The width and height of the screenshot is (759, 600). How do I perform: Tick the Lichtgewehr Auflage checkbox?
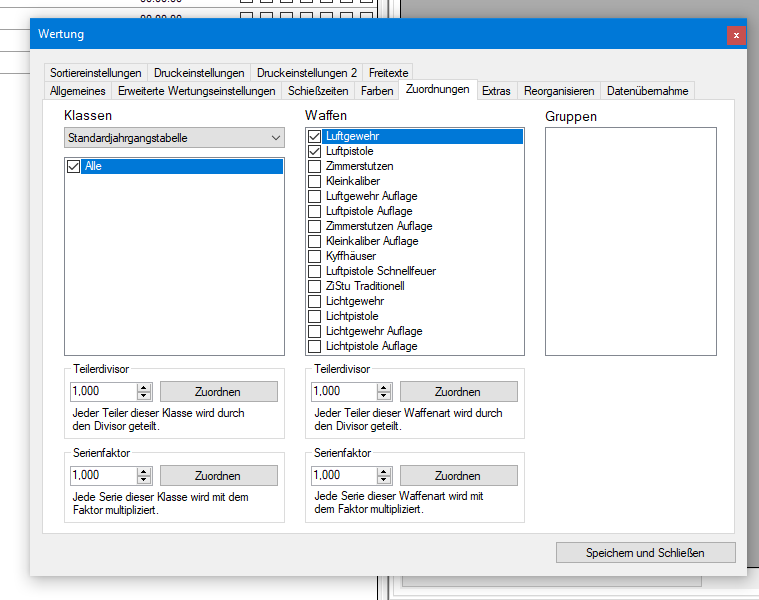tap(315, 331)
